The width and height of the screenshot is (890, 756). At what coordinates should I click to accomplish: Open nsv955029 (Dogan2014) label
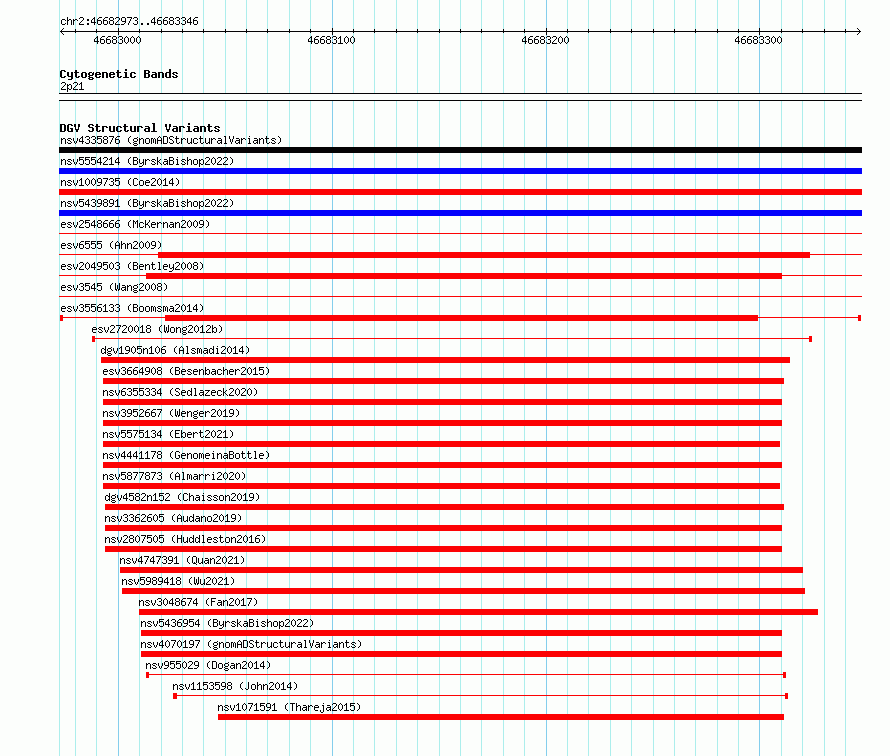(208, 665)
